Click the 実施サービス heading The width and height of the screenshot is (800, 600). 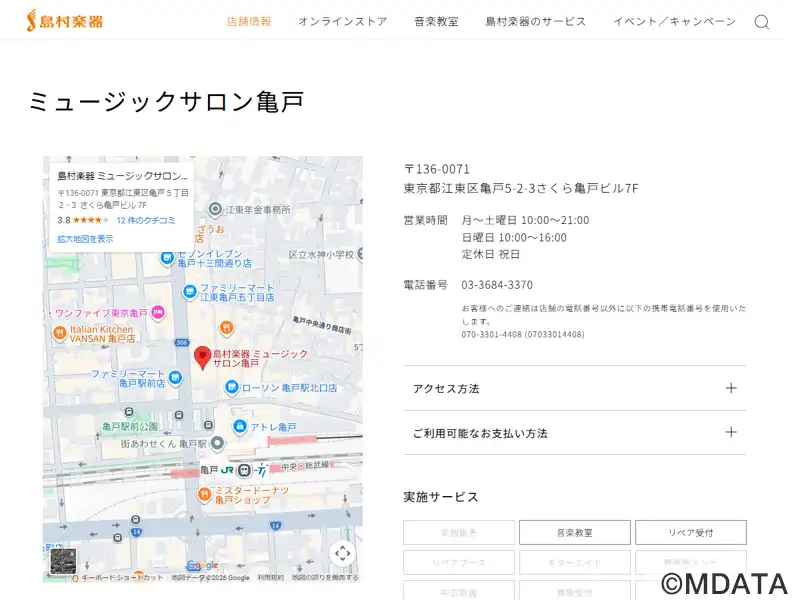(x=441, y=497)
